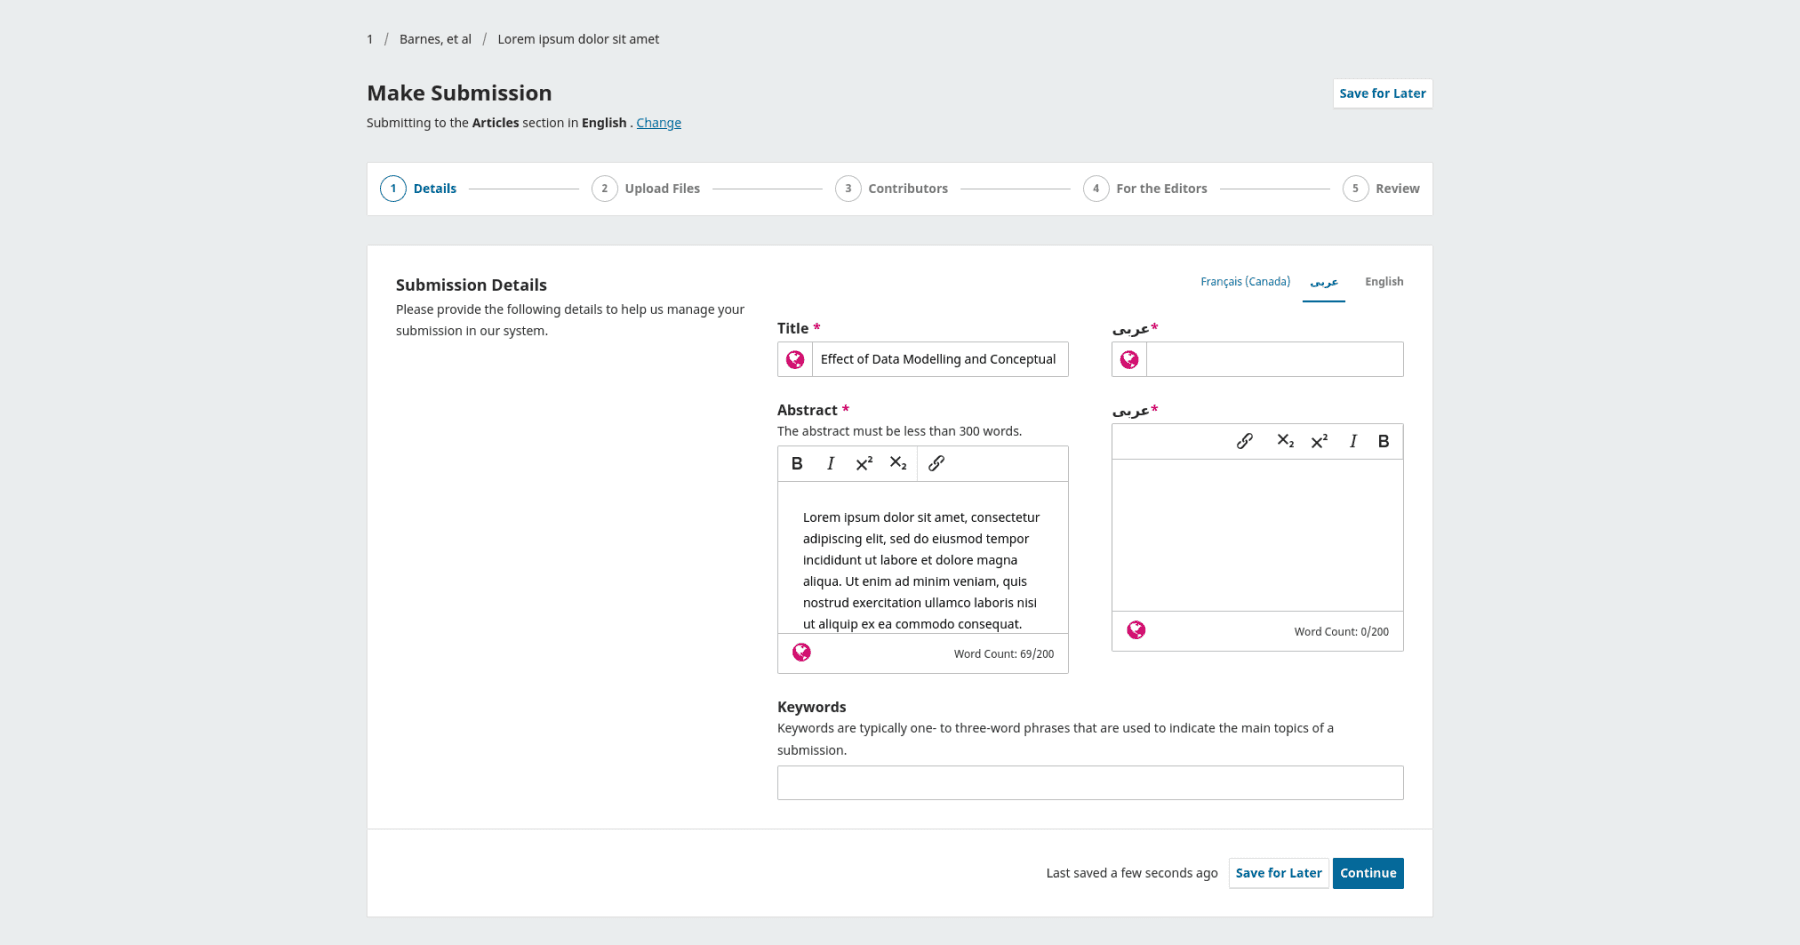Open the Change link to switch section
1800x945 pixels.
pos(658,122)
